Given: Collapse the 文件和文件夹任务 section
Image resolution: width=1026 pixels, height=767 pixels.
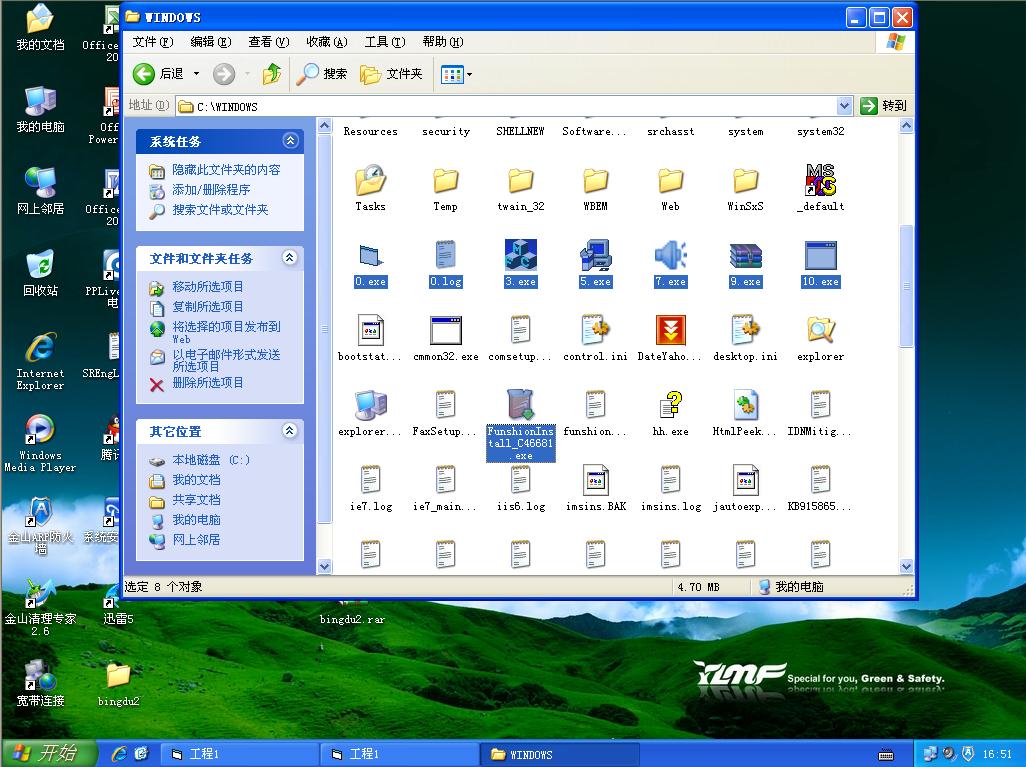Looking at the screenshot, I should click(290, 258).
